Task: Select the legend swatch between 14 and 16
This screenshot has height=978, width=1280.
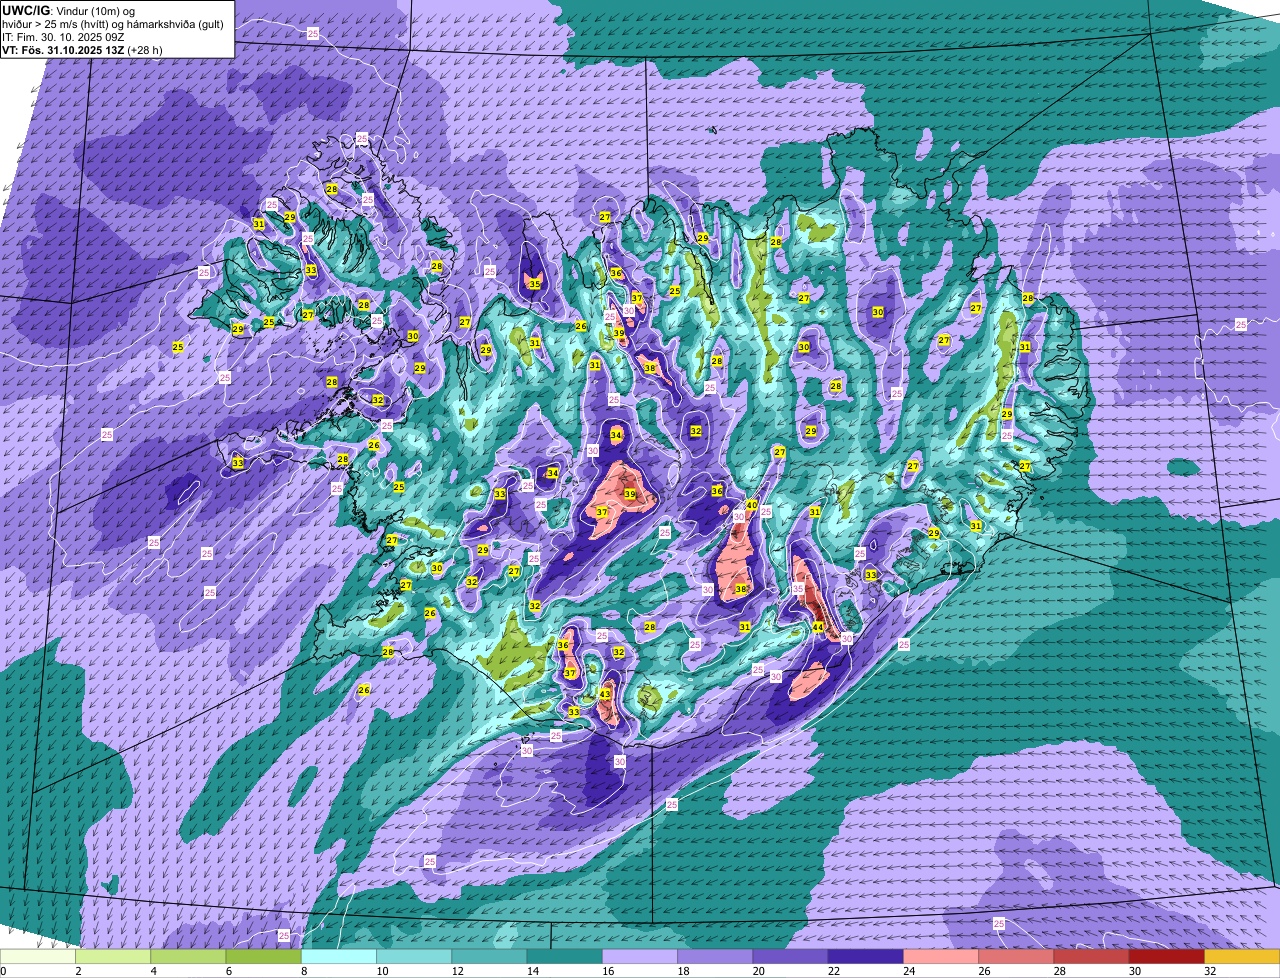Action: (x=565, y=957)
